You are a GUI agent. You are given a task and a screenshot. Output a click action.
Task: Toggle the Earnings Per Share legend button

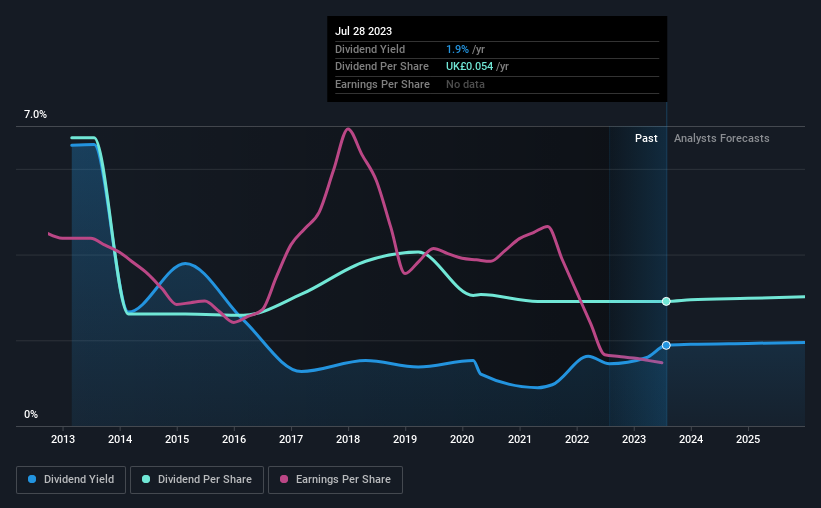[x=335, y=480]
